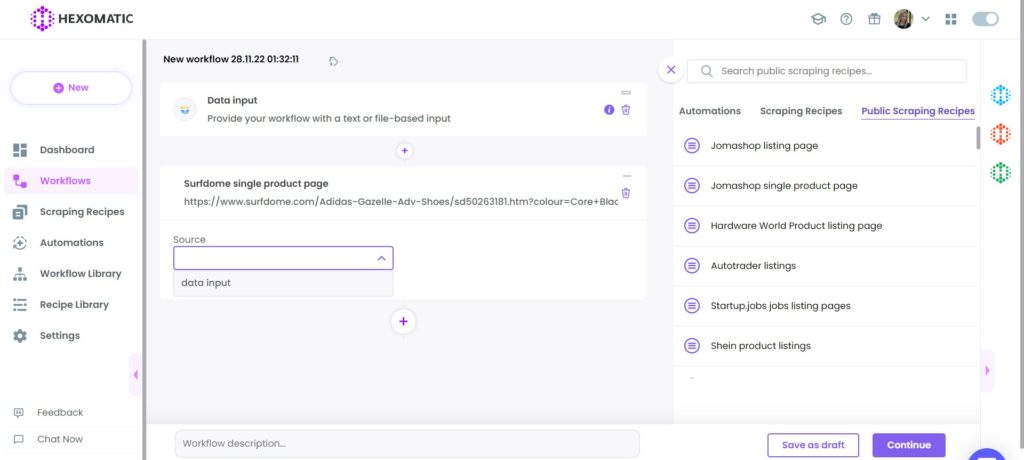Viewport: 1024px width, 460px height.
Task: Click the tag icon beside workflow name
Action: pos(333,61)
